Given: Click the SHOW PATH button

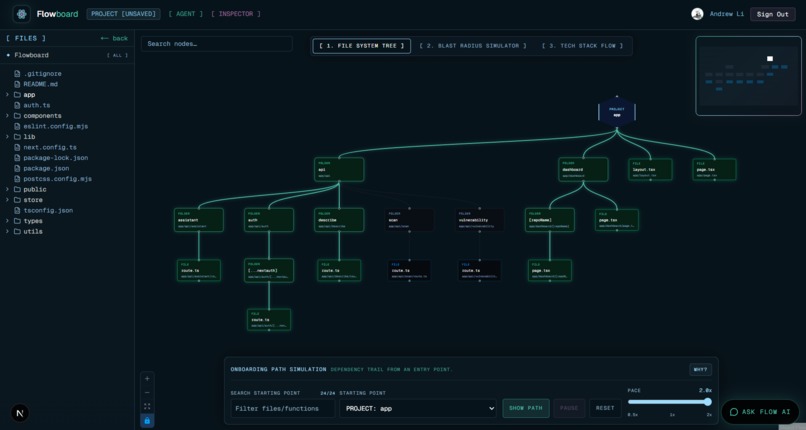Looking at the screenshot, I should click(x=525, y=408).
